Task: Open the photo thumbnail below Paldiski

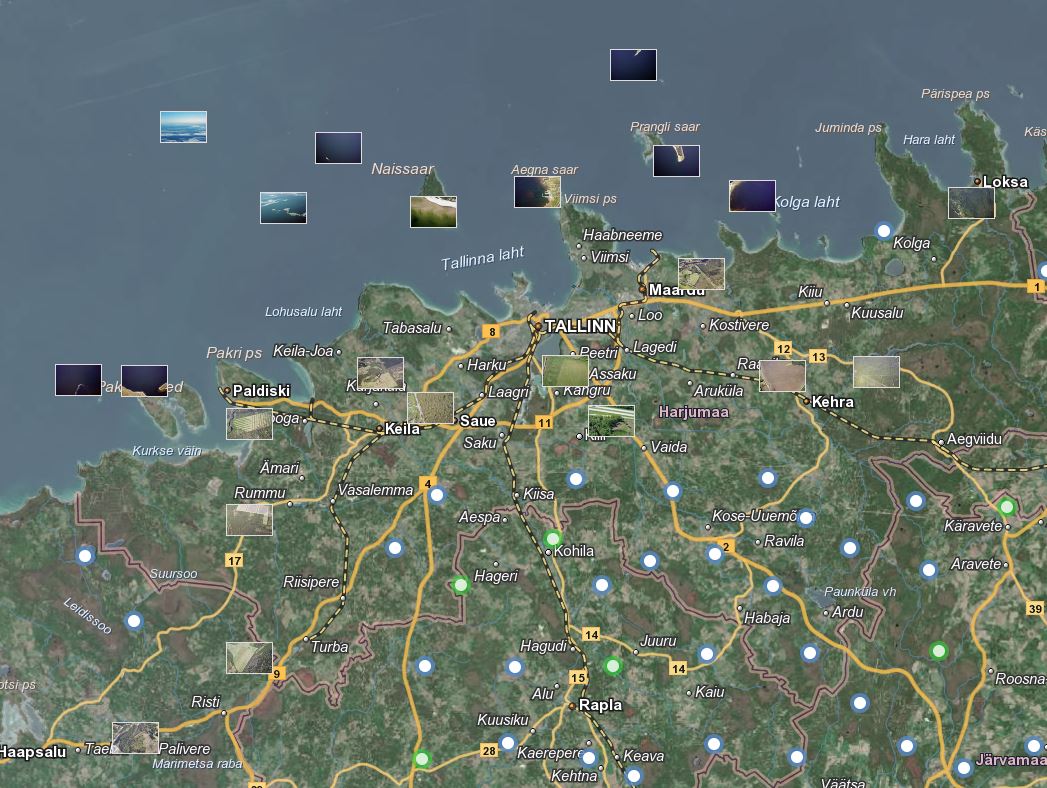Action: [x=250, y=424]
